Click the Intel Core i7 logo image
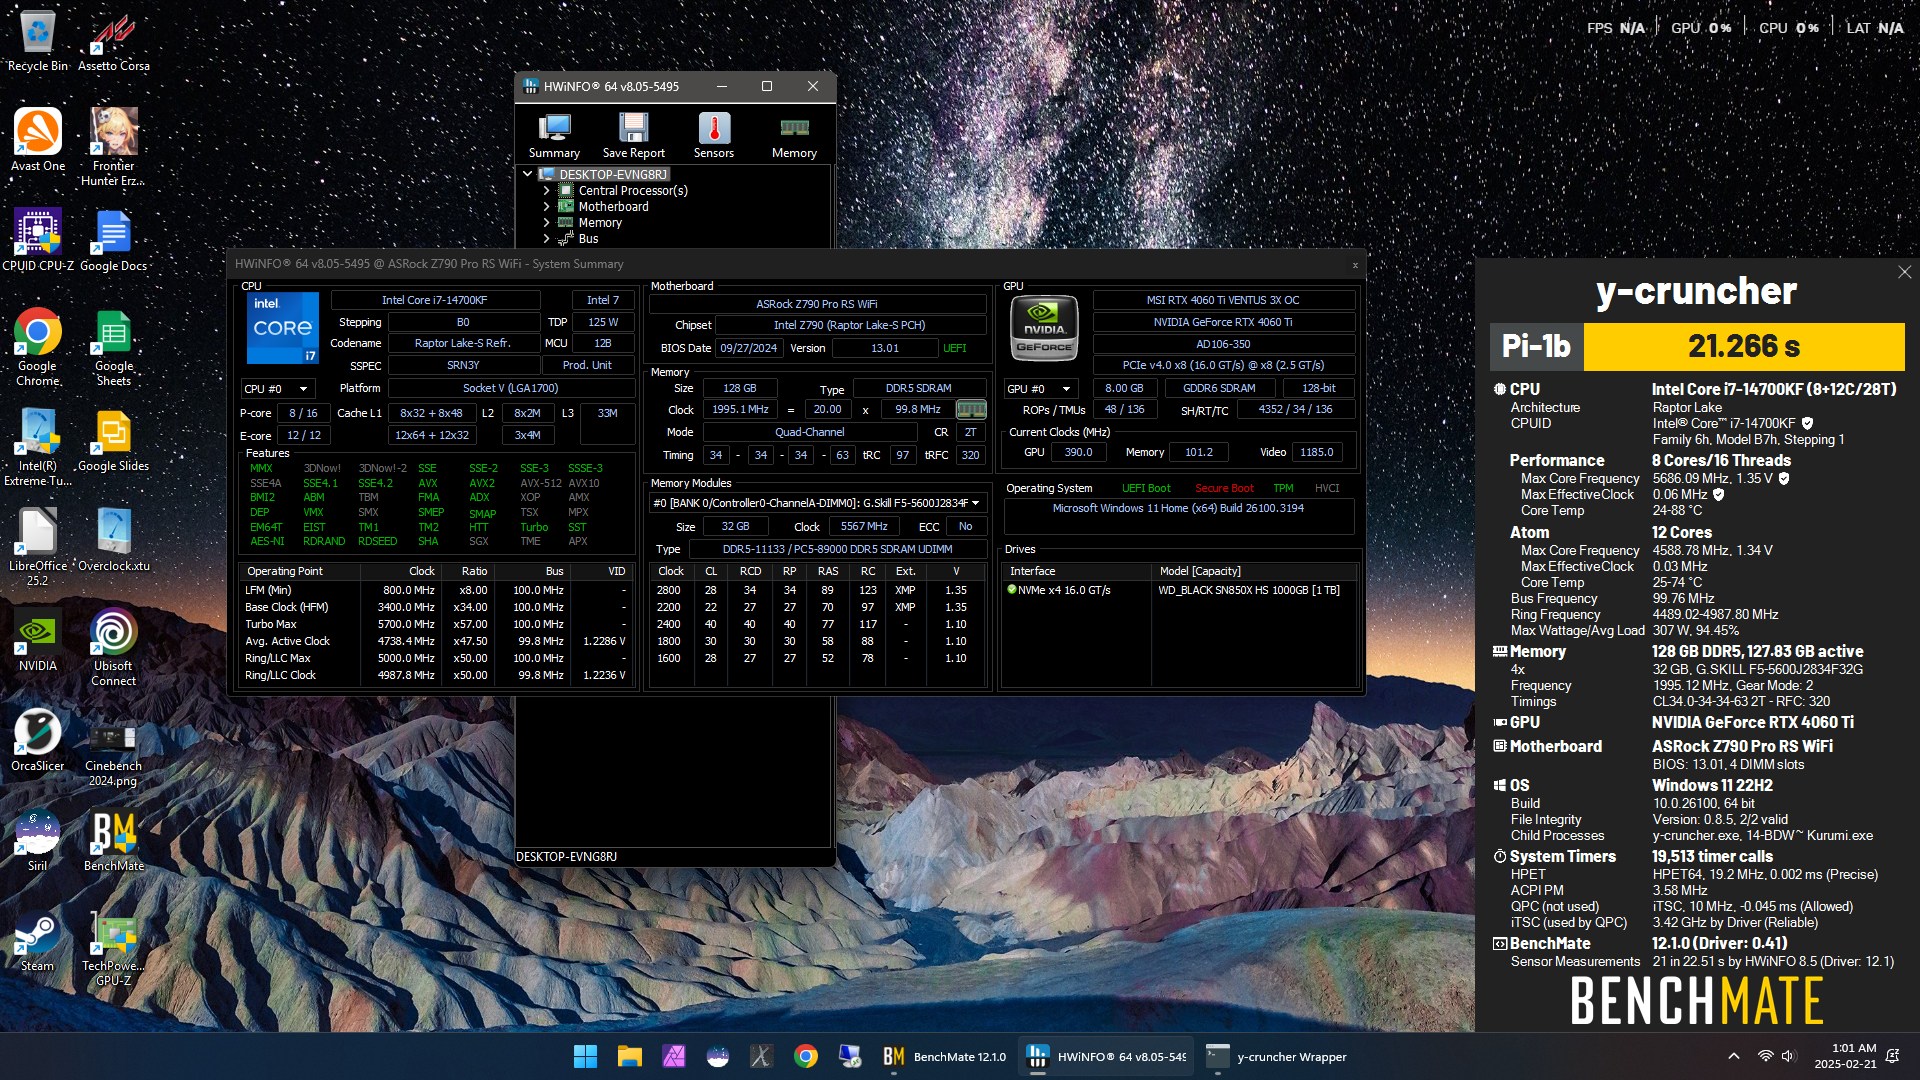Viewport: 1920px width, 1080px height. pos(283,328)
